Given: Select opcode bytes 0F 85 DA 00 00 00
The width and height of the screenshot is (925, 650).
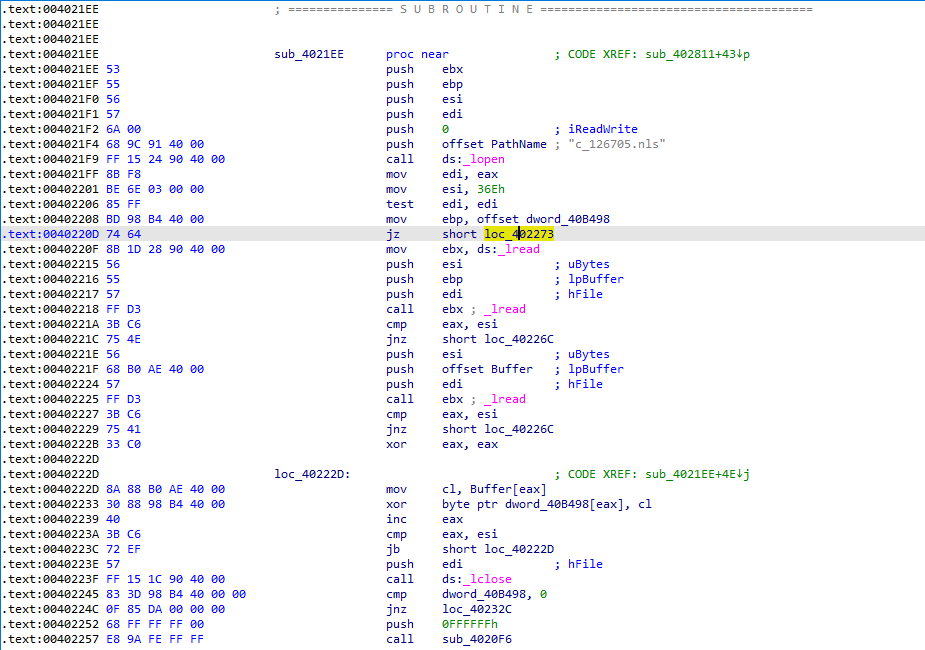Looking at the screenshot, I should (x=166, y=609).
